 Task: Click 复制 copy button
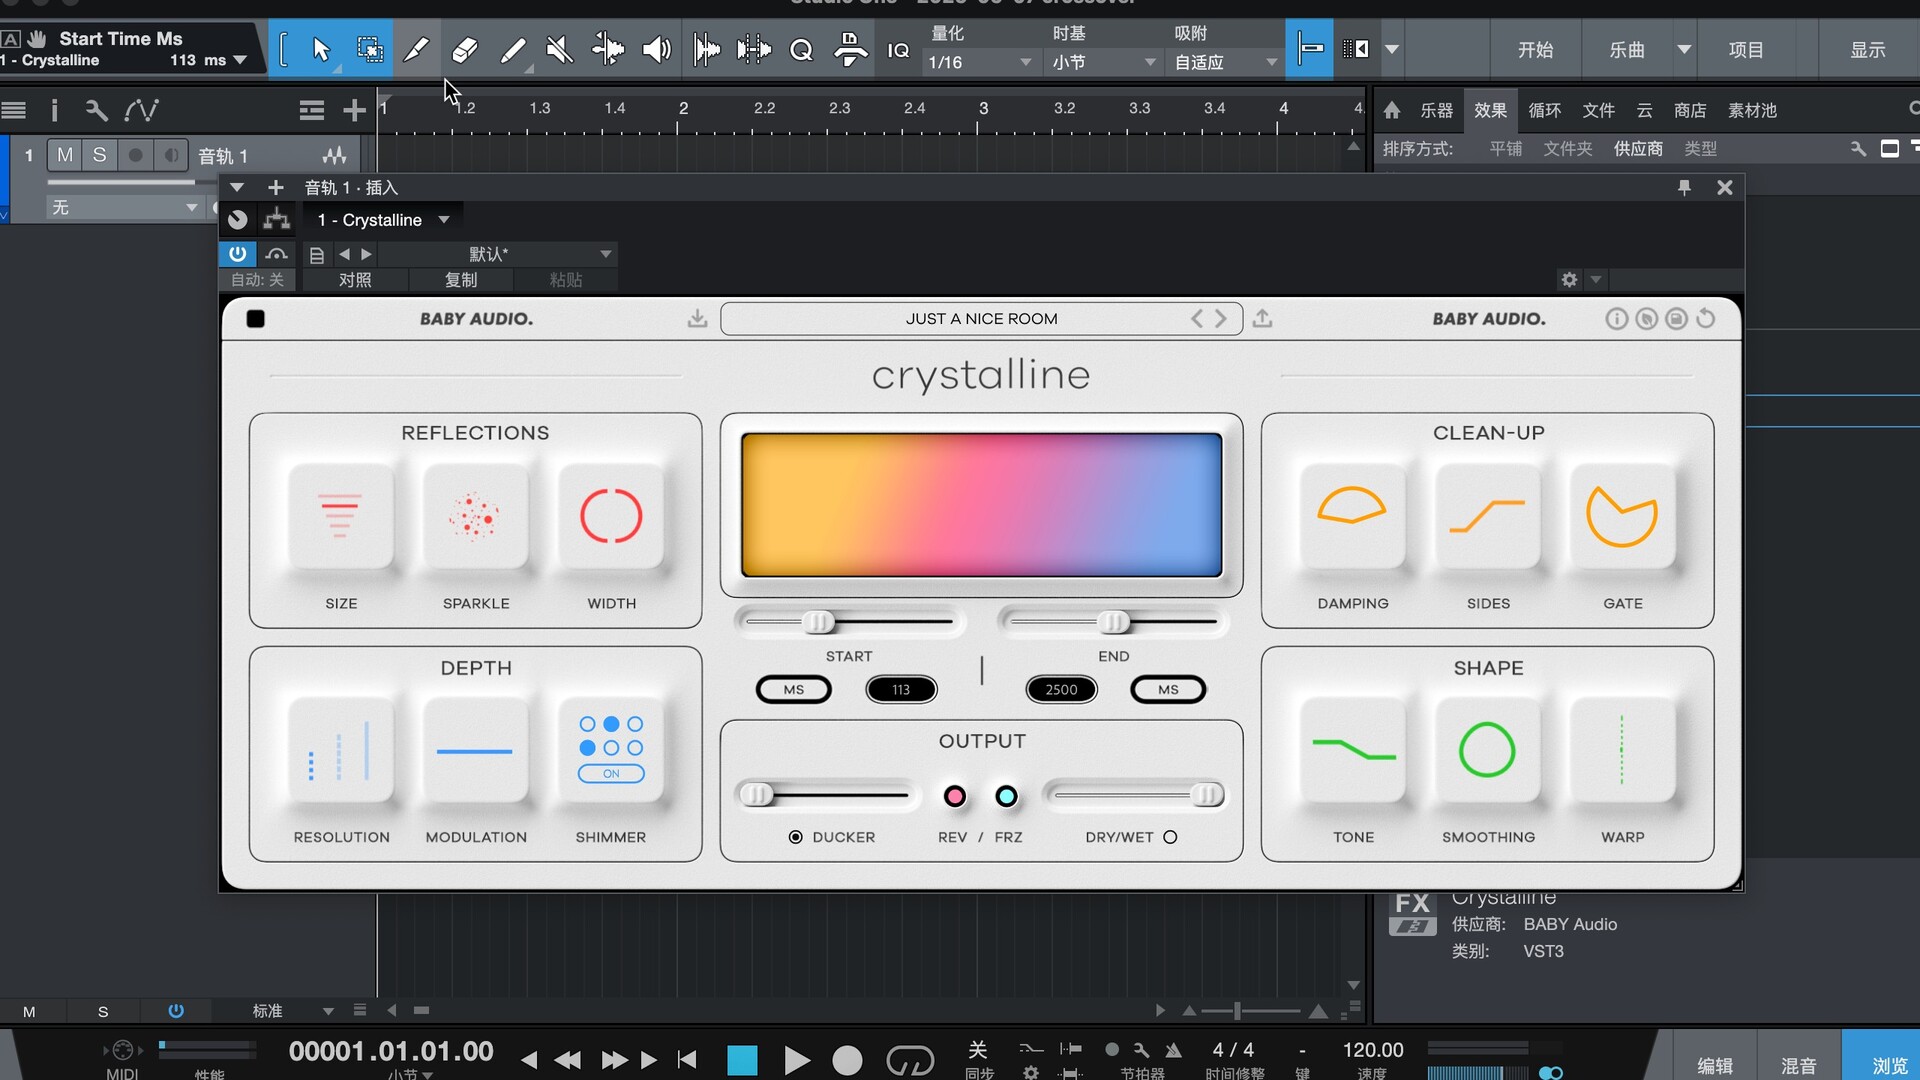coord(461,280)
